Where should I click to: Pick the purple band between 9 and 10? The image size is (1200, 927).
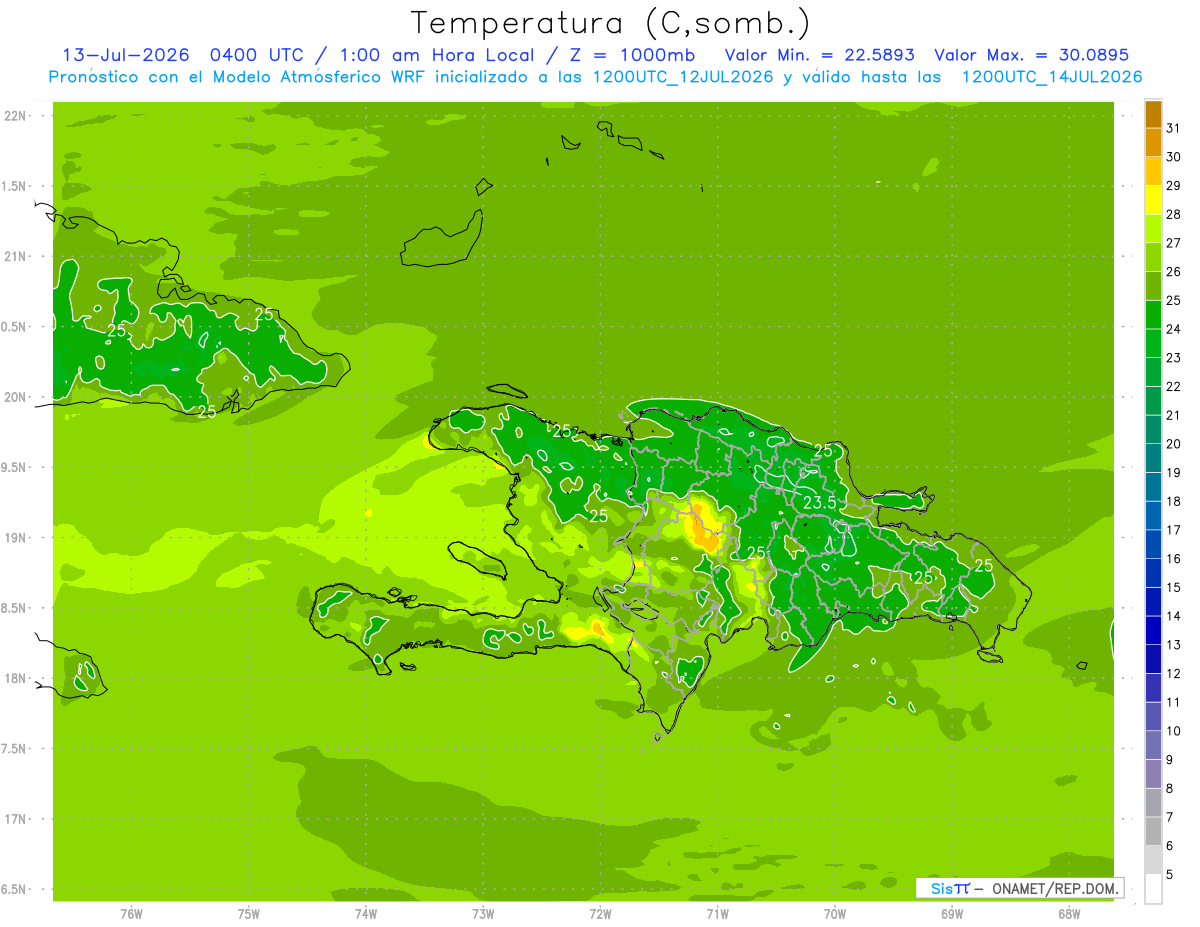click(x=1153, y=746)
